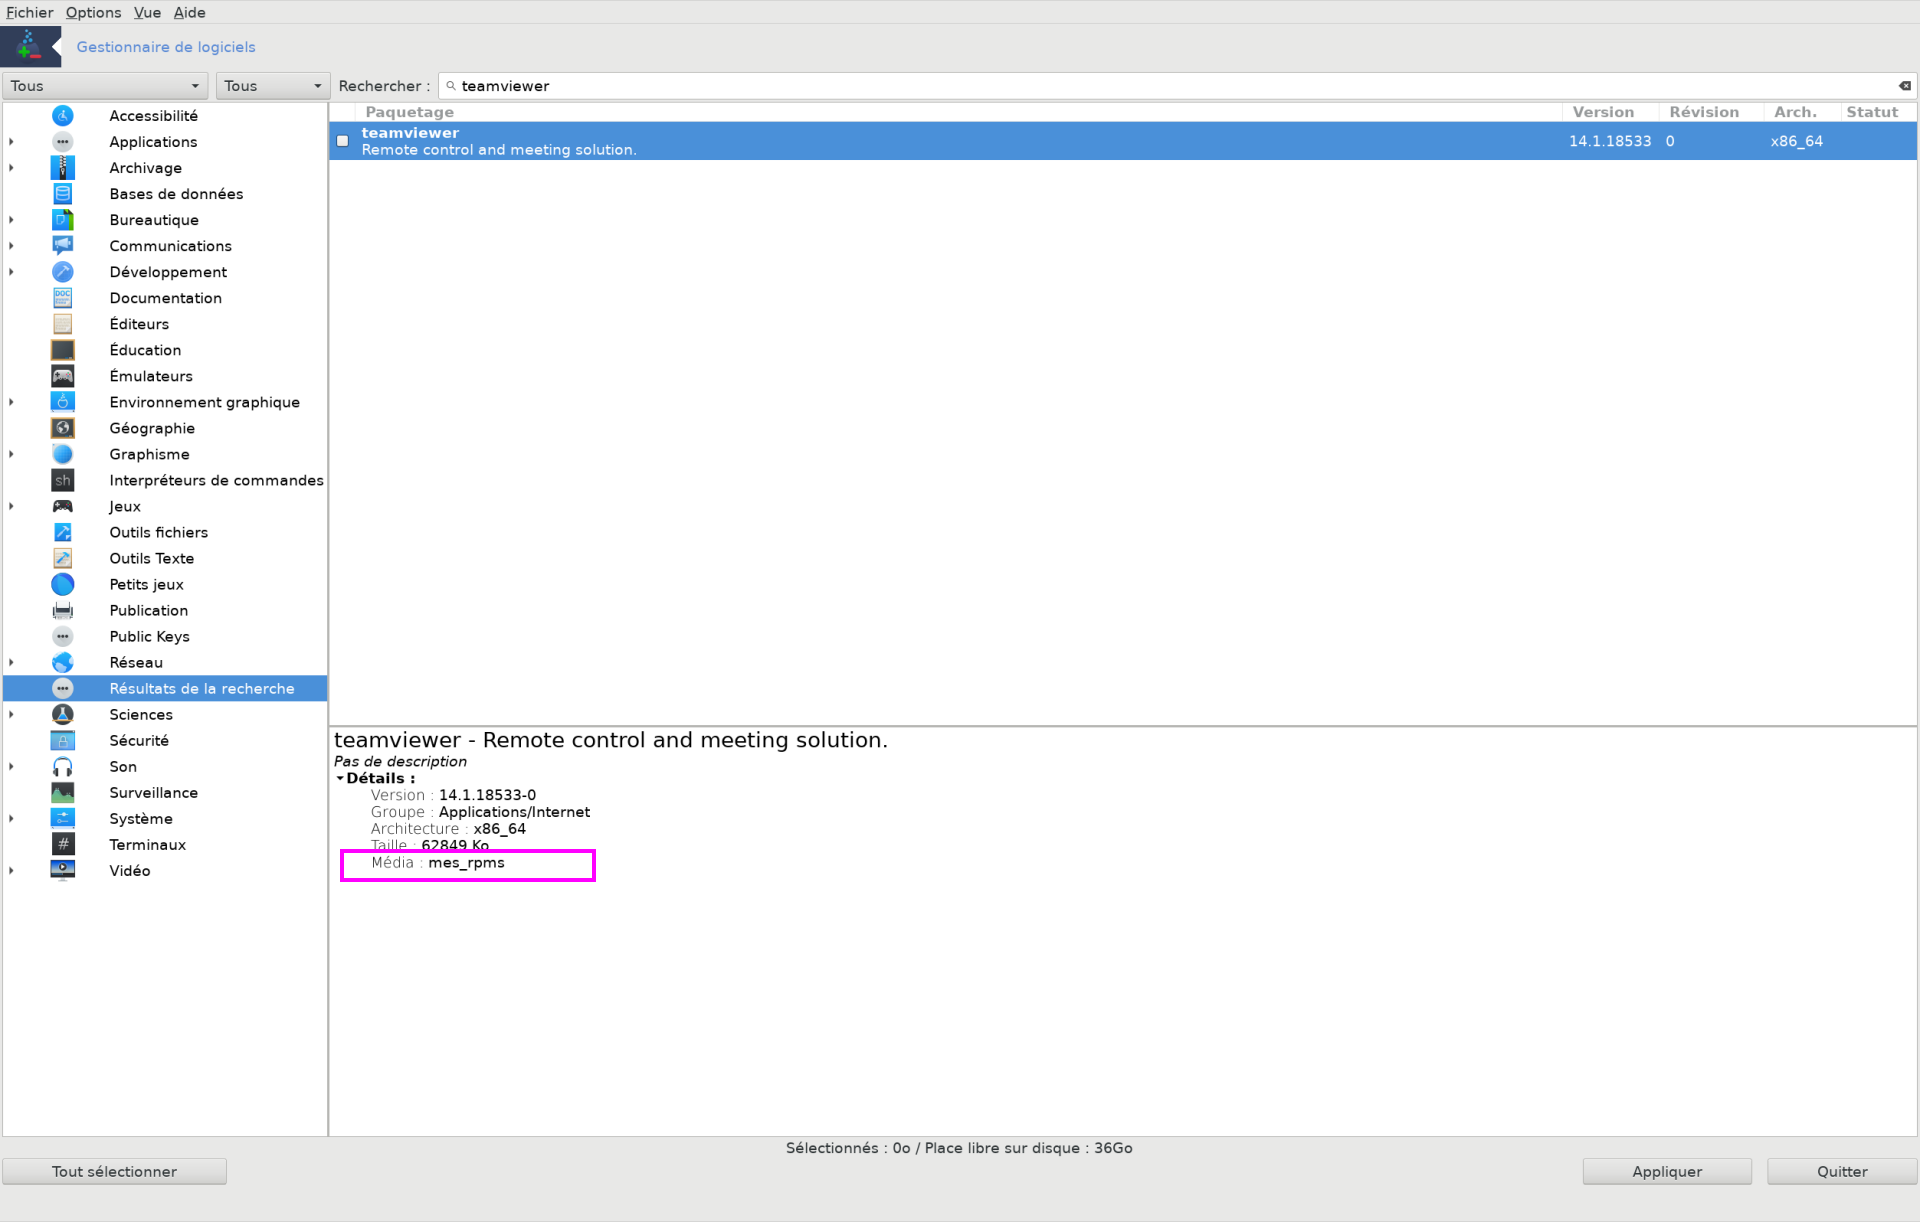Clear the search field with the erase icon

[1905, 86]
